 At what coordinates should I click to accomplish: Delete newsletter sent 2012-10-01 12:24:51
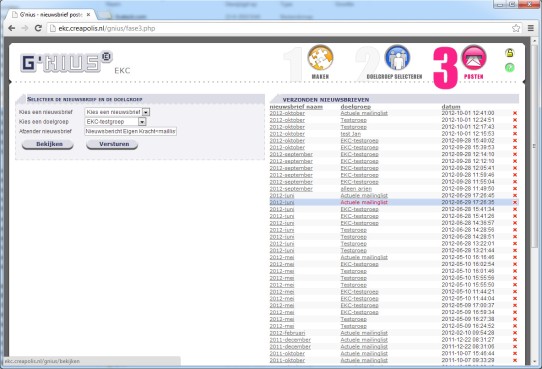[515, 120]
